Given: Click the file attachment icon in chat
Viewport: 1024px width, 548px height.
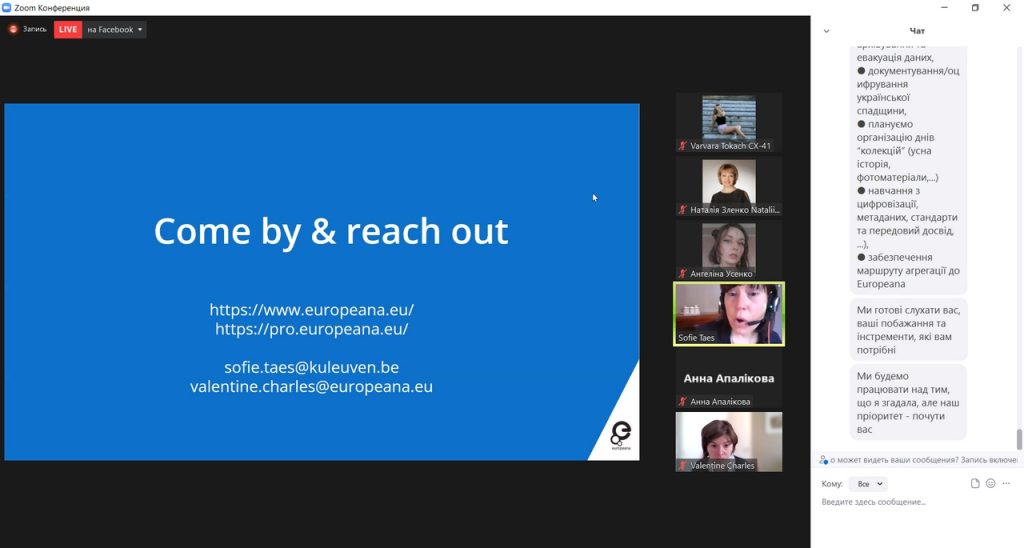Looking at the screenshot, I should [975, 484].
